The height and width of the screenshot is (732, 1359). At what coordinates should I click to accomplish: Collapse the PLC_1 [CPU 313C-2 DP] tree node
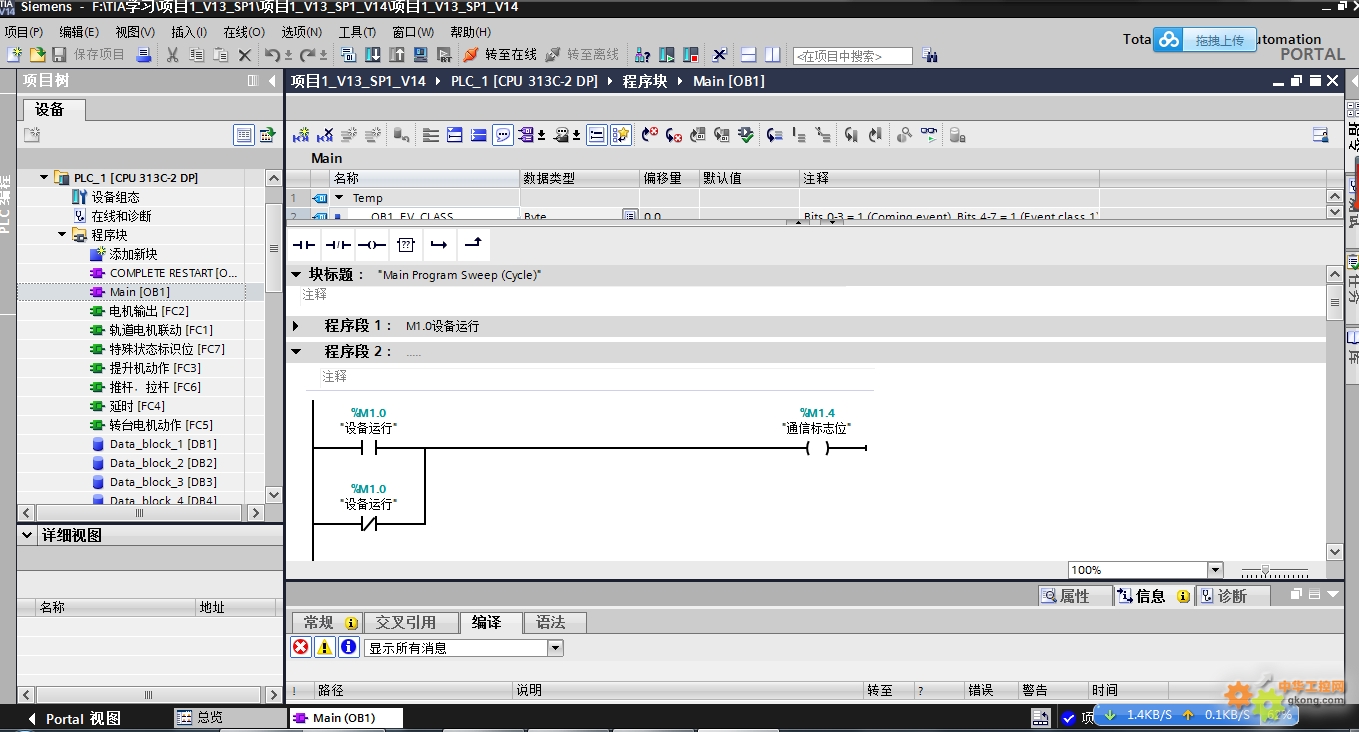coord(44,178)
